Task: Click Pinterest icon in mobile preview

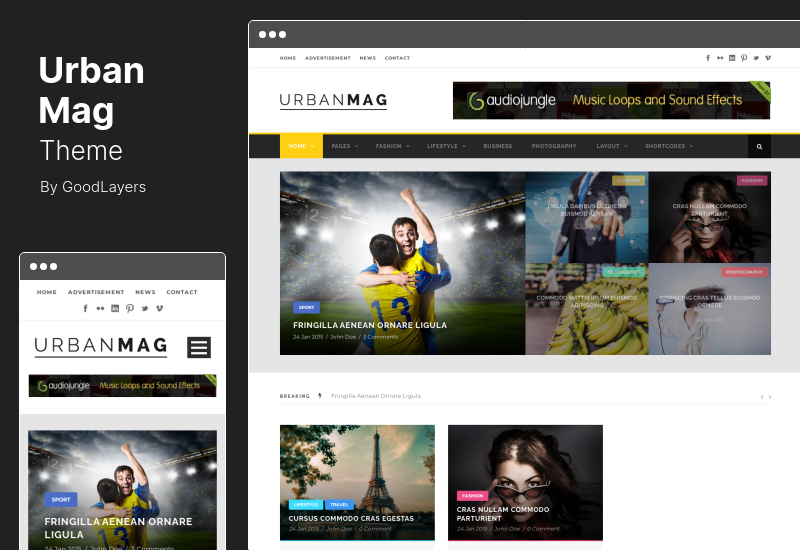Action: coord(130,308)
